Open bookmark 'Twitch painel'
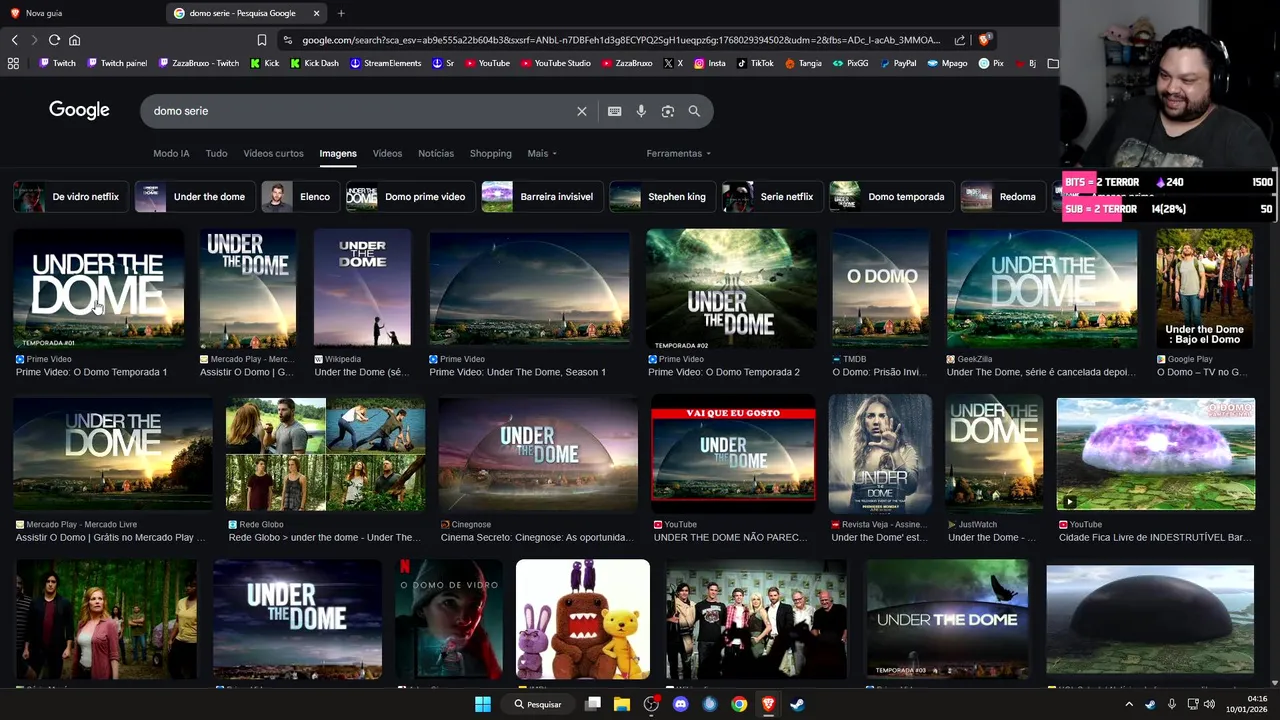1280x720 pixels. point(117,63)
